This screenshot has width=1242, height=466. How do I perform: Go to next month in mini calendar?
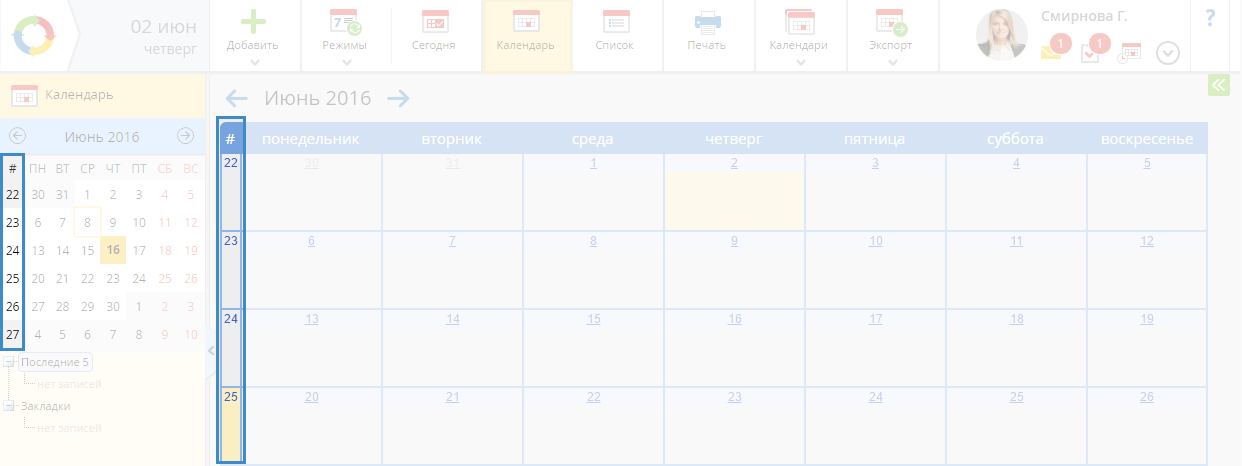click(185, 136)
